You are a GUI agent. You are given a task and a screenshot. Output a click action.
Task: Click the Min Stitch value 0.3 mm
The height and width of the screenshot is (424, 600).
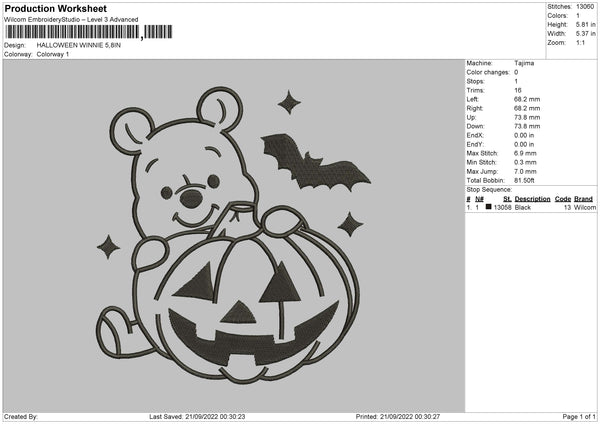click(525, 162)
